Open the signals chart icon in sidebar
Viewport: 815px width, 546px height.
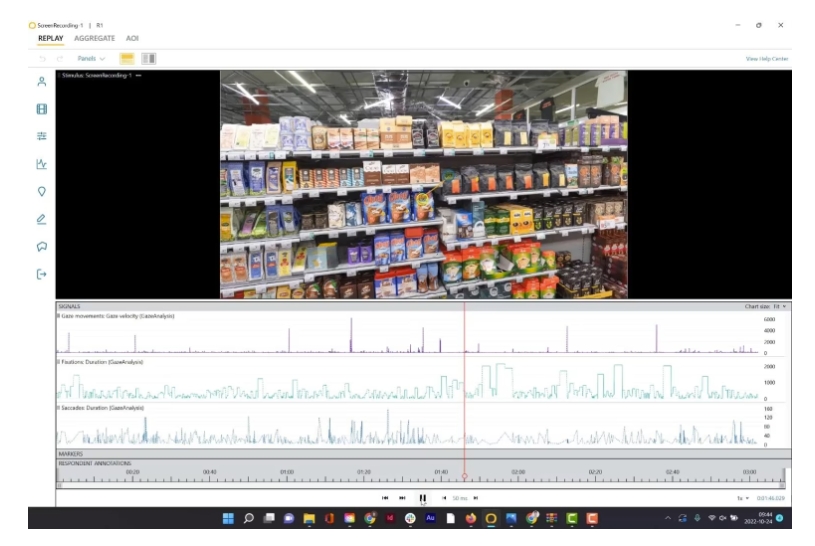pyautogui.click(x=42, y=164)
